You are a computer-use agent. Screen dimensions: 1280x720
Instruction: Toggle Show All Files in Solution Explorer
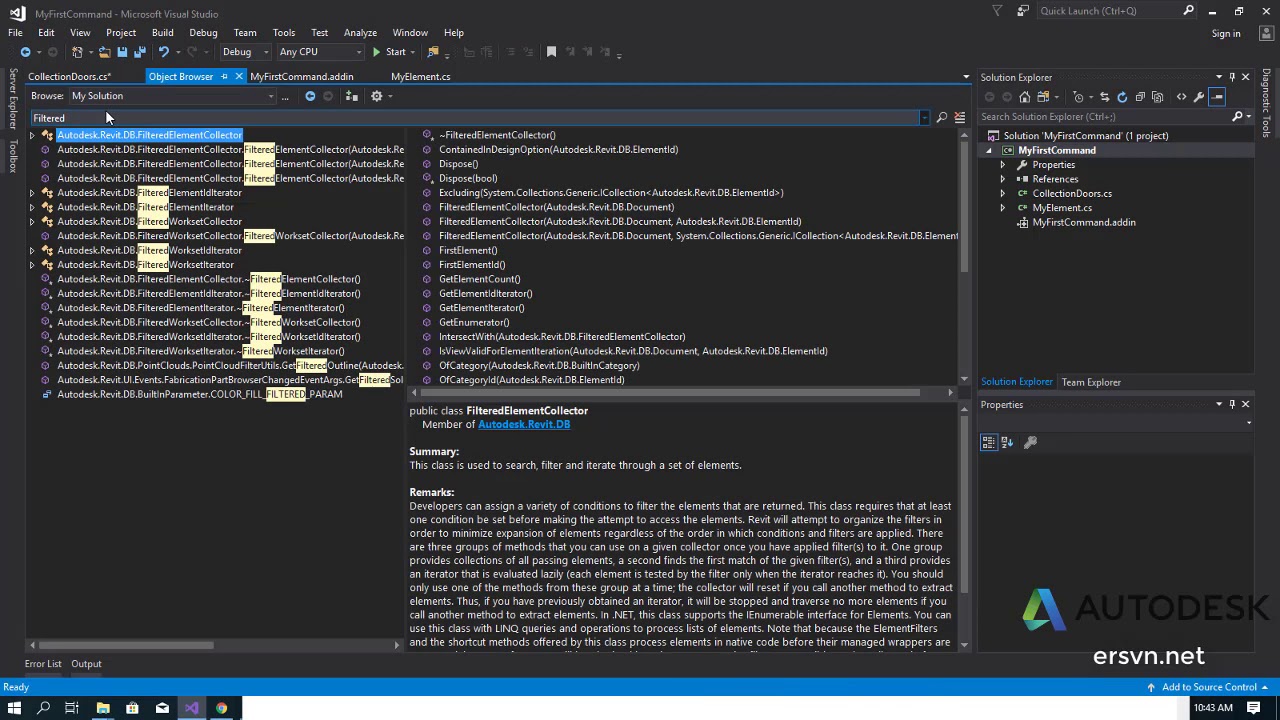click(x=1158, y=97)
